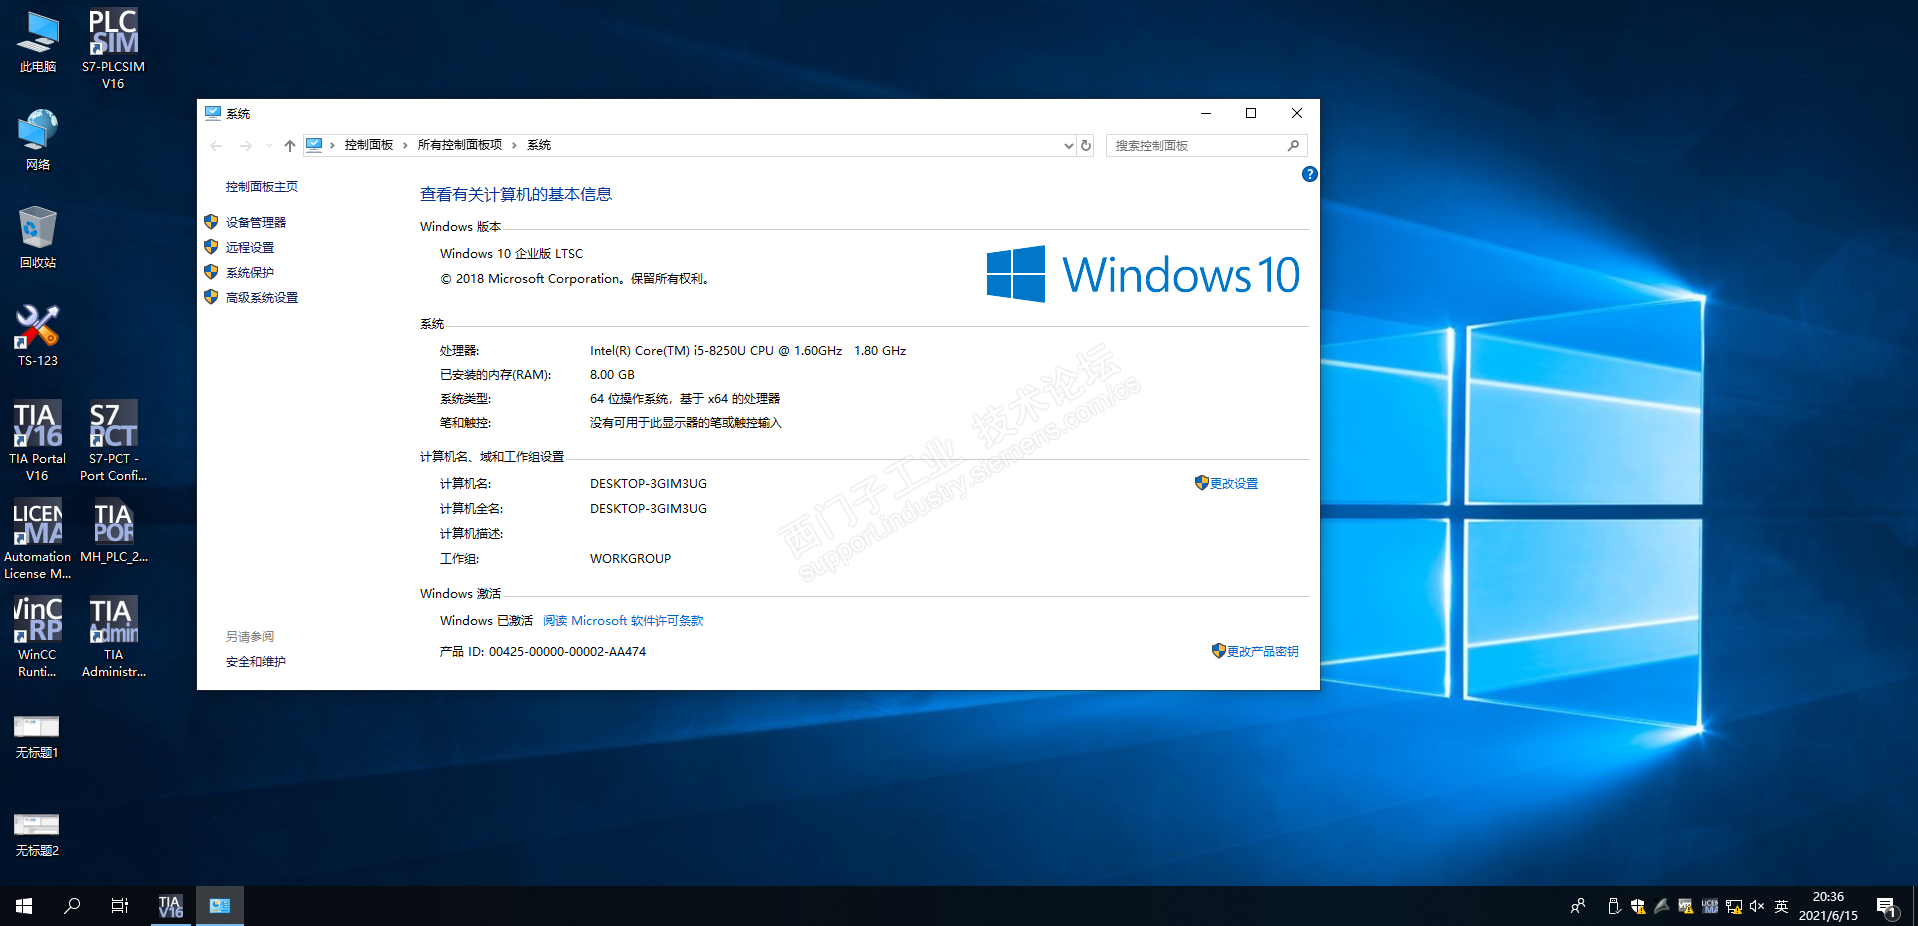Select the 网络 desktop icon
The height and width of the screenshot is (926, 1918).
[x=38, y=140]
